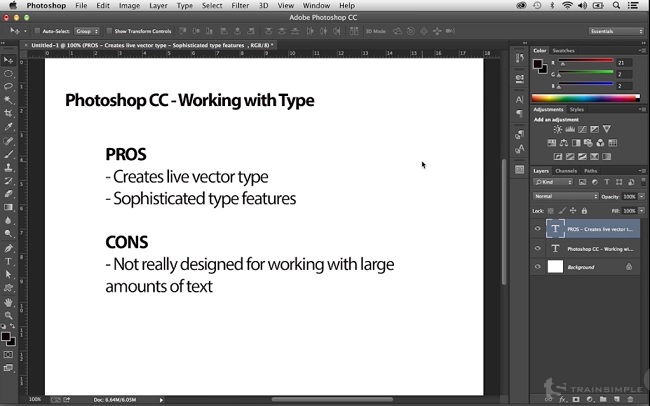This screenshot has height=406, width=650.
Task: Pick a color from the spectrum ramp
Action: pos(586,98)
